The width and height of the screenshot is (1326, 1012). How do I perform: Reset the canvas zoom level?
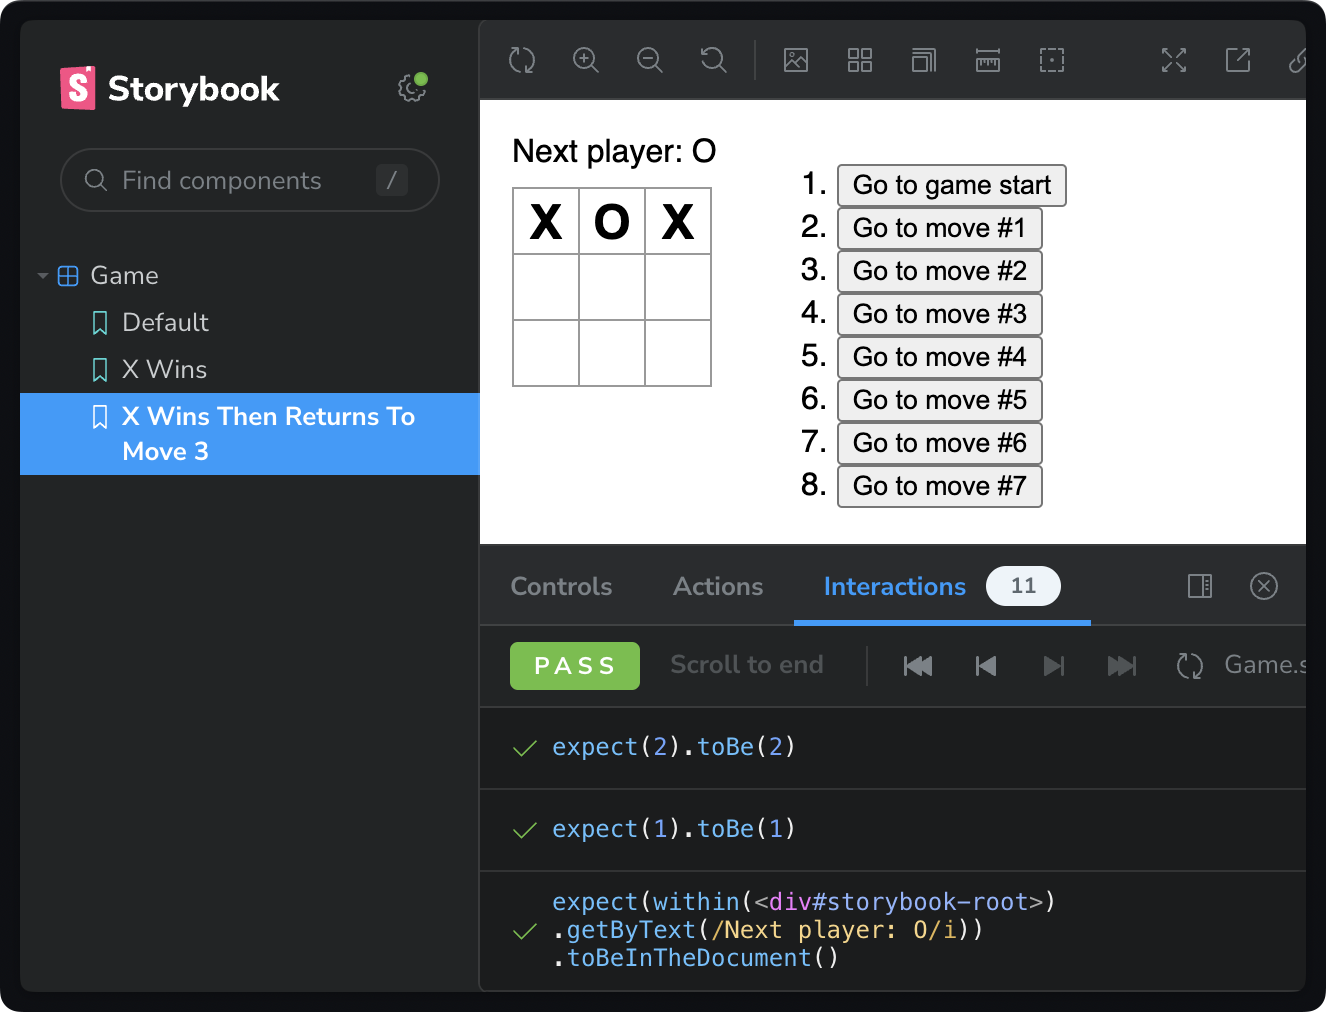click(x=713, y=60)
